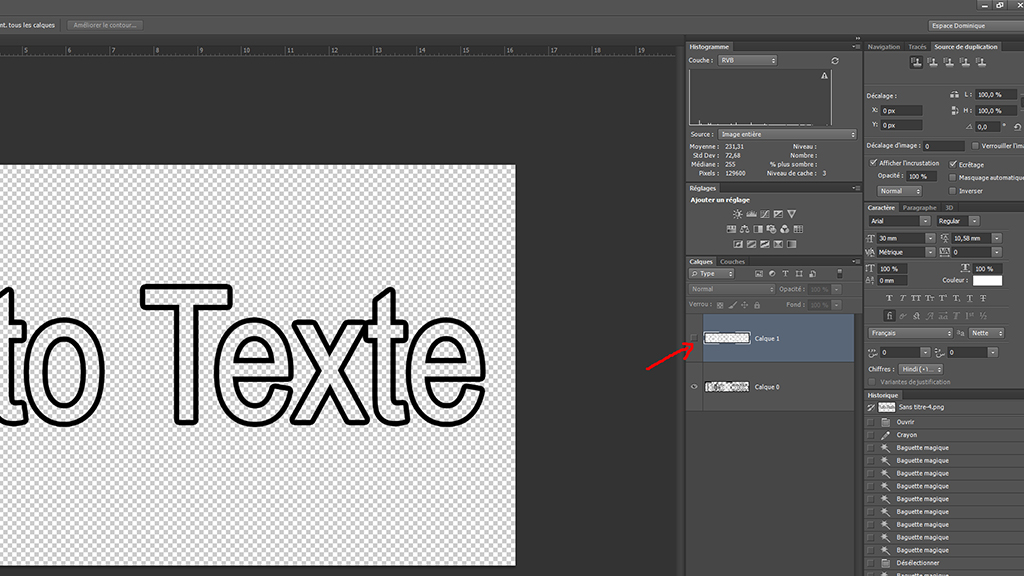Add a Posterize adjustment layer

[751, 244]
